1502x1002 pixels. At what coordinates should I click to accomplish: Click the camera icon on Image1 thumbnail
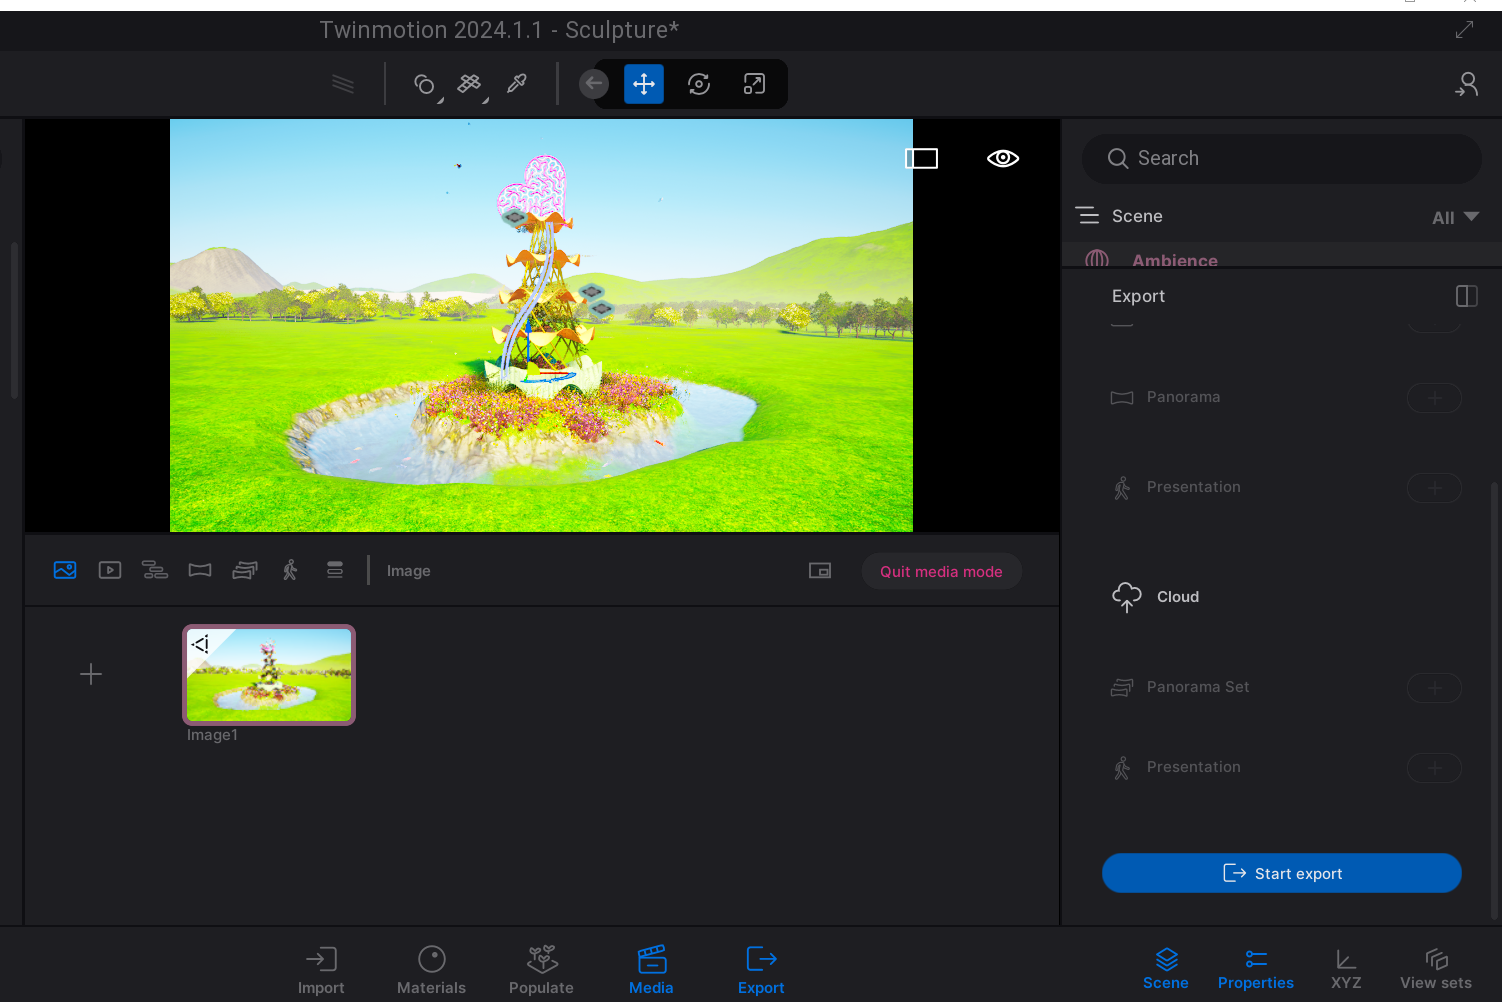(x=201, y=644)
